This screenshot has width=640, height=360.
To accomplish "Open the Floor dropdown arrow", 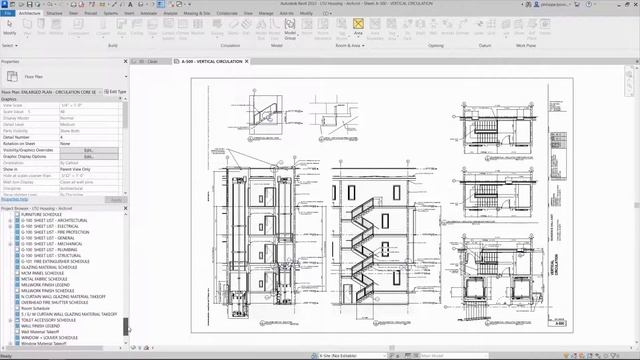I will (x=153, y=38).
